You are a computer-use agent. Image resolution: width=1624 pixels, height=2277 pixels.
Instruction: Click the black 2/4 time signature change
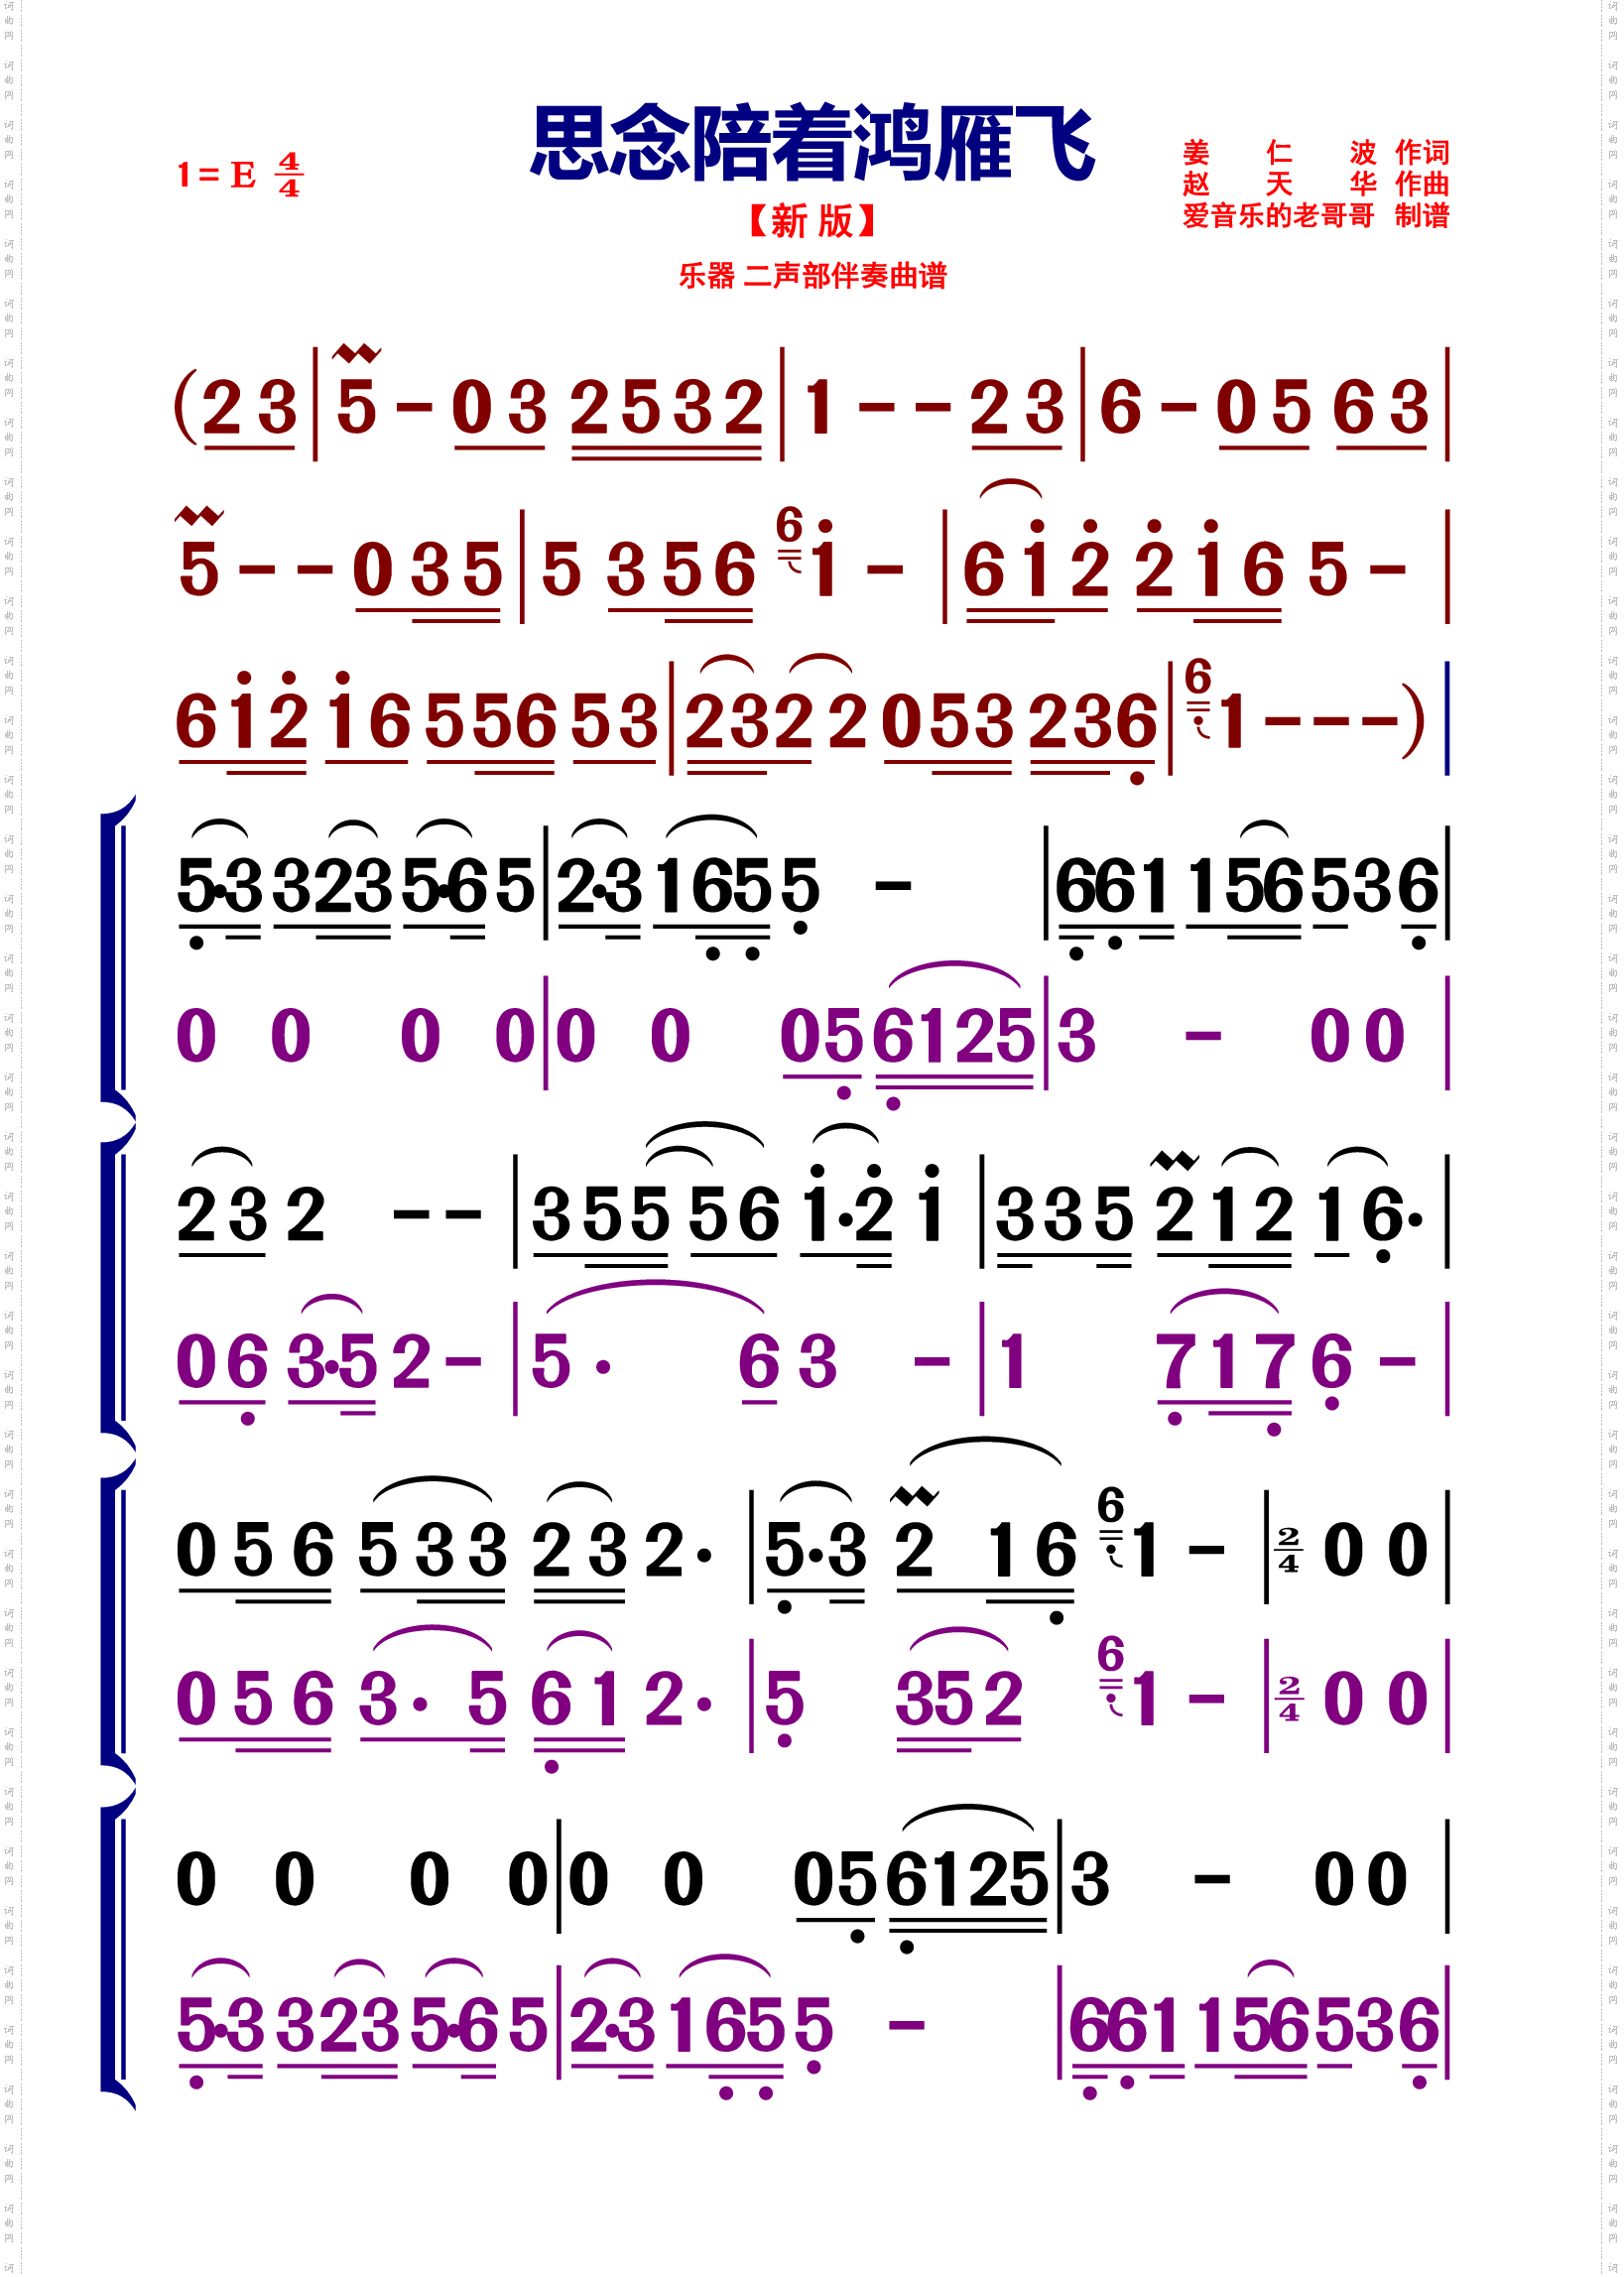[1288, 1549]
